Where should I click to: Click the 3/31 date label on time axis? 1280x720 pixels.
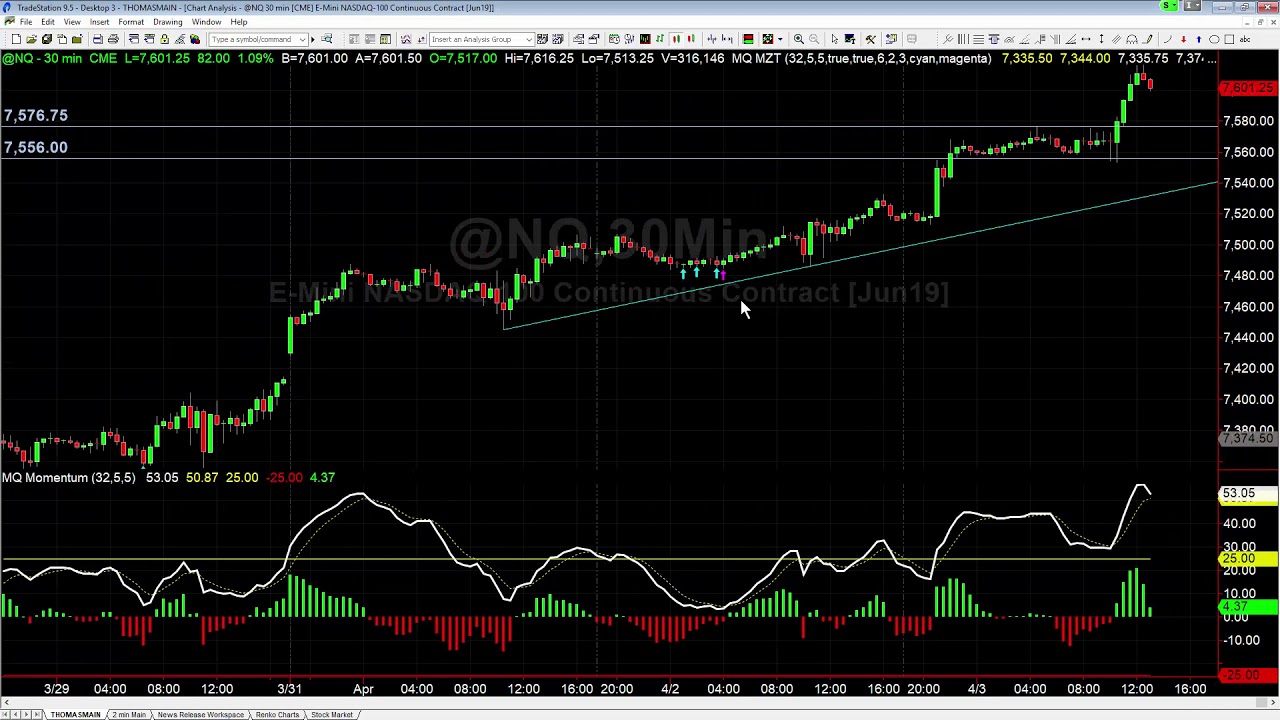289,688
